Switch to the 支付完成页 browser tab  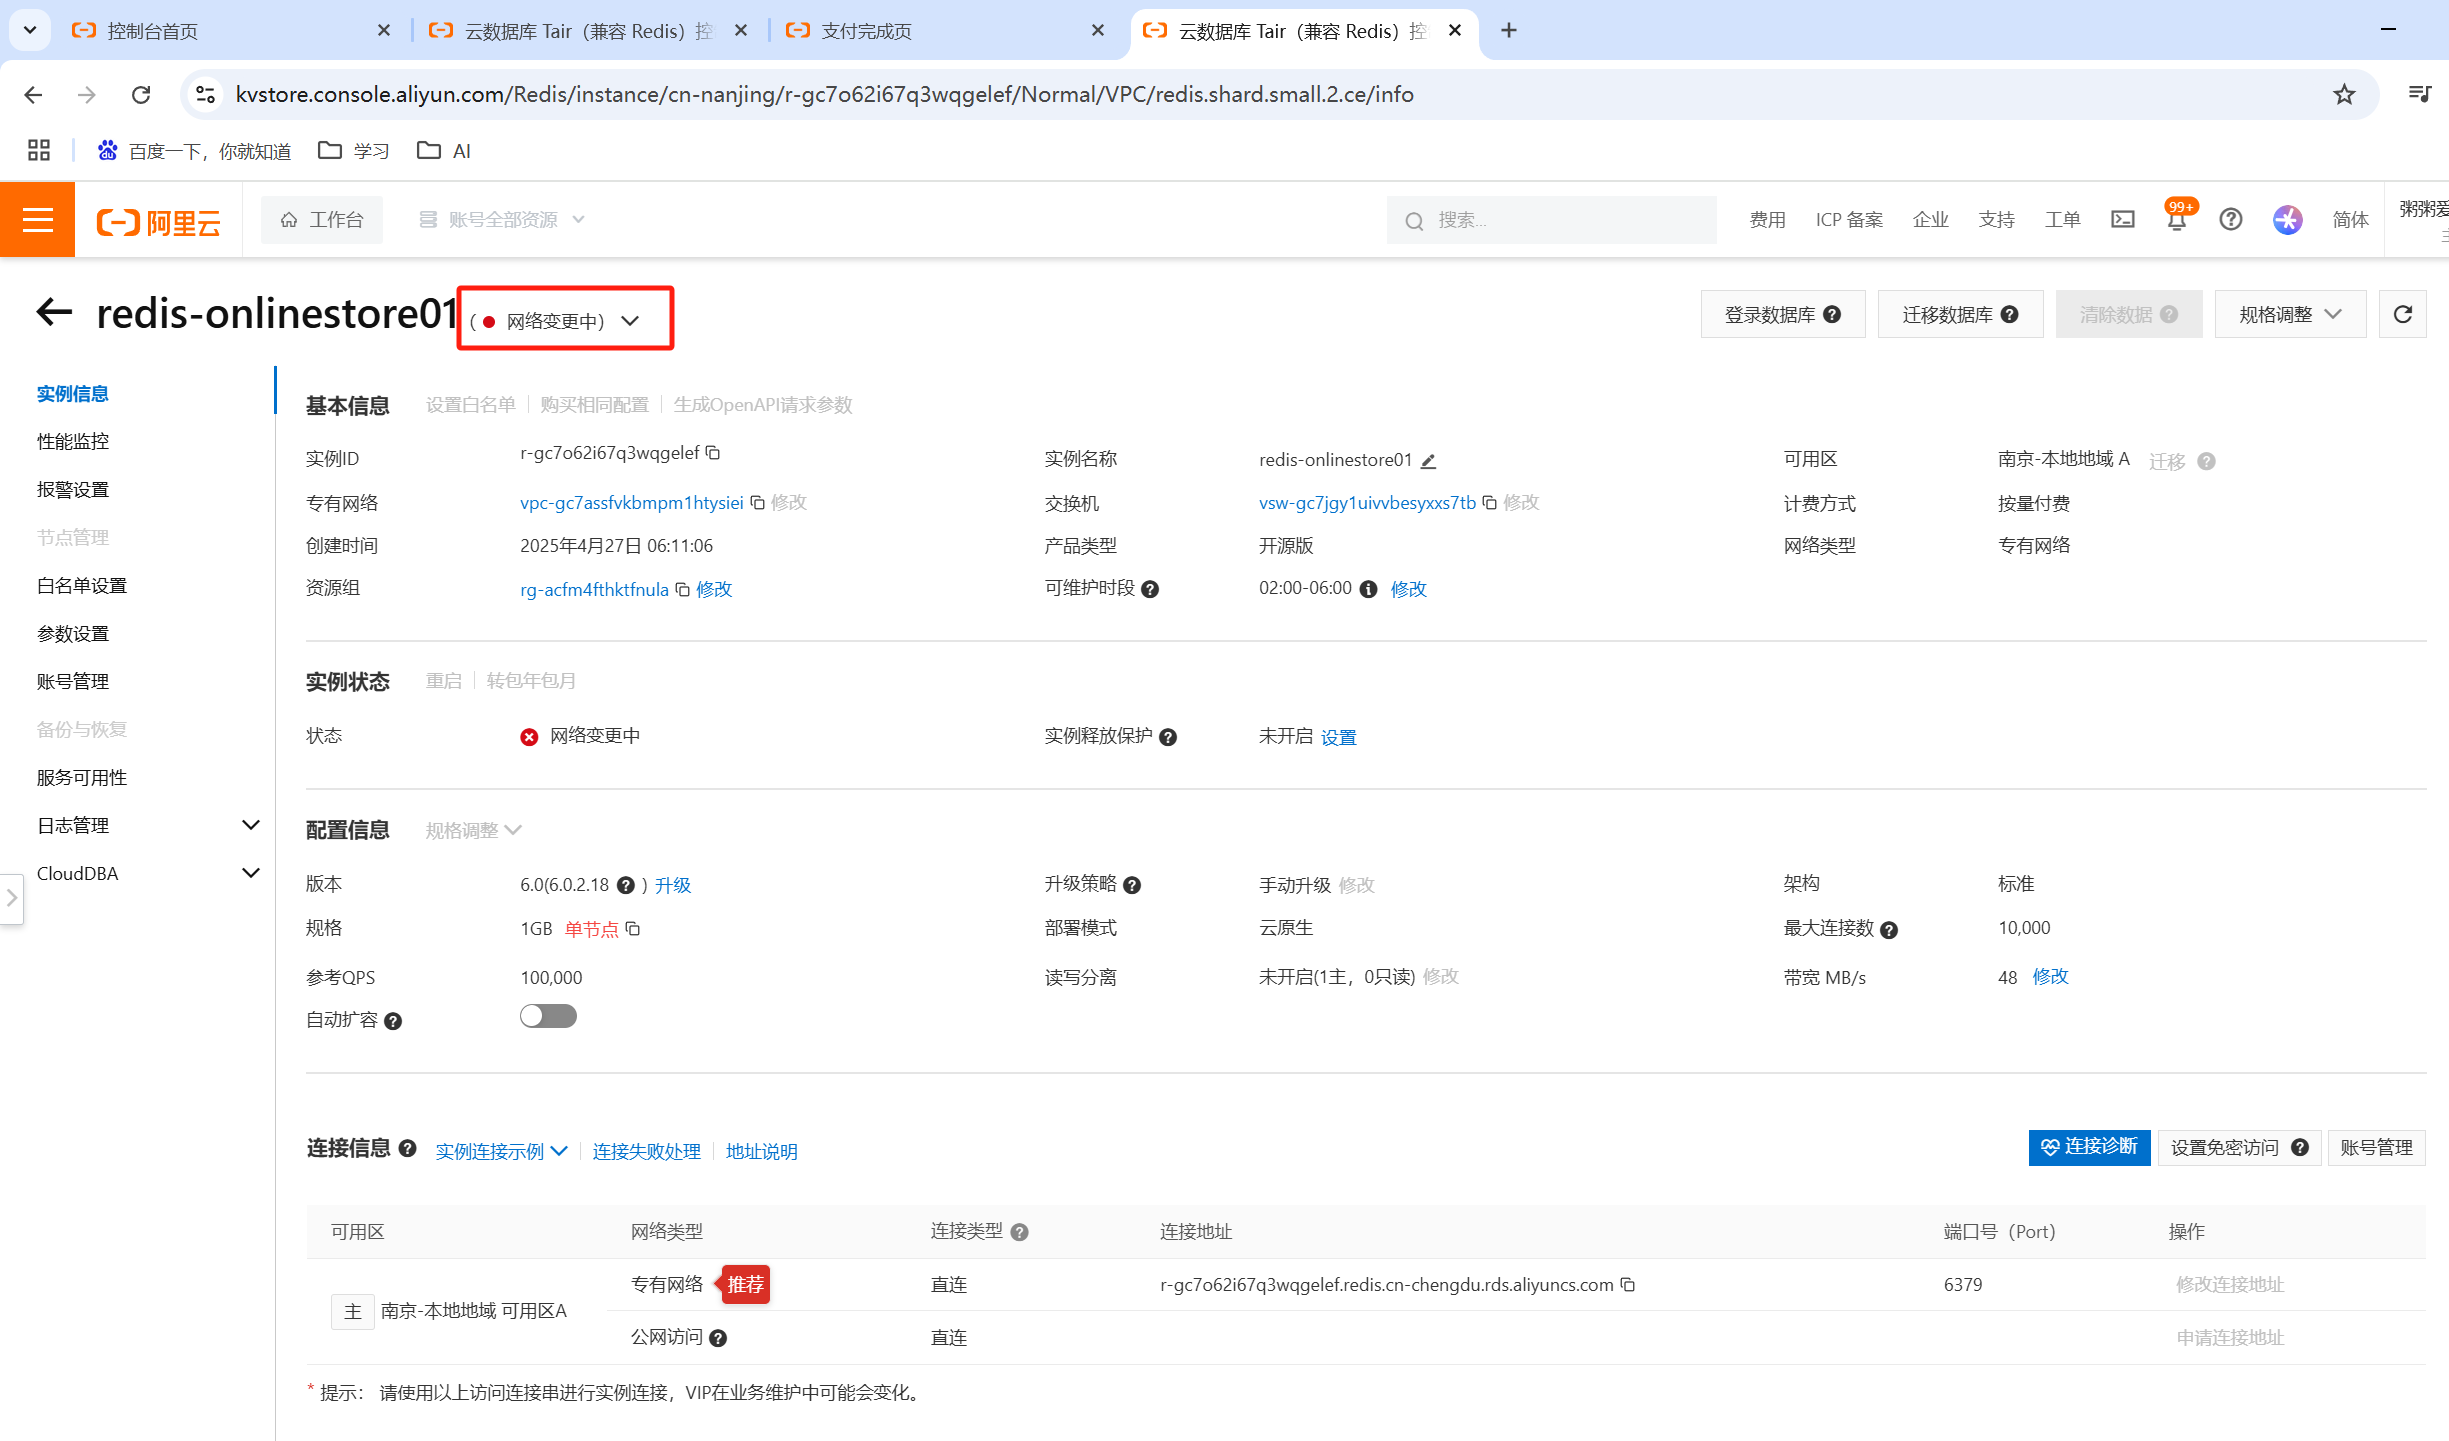[x=866, y=31]
